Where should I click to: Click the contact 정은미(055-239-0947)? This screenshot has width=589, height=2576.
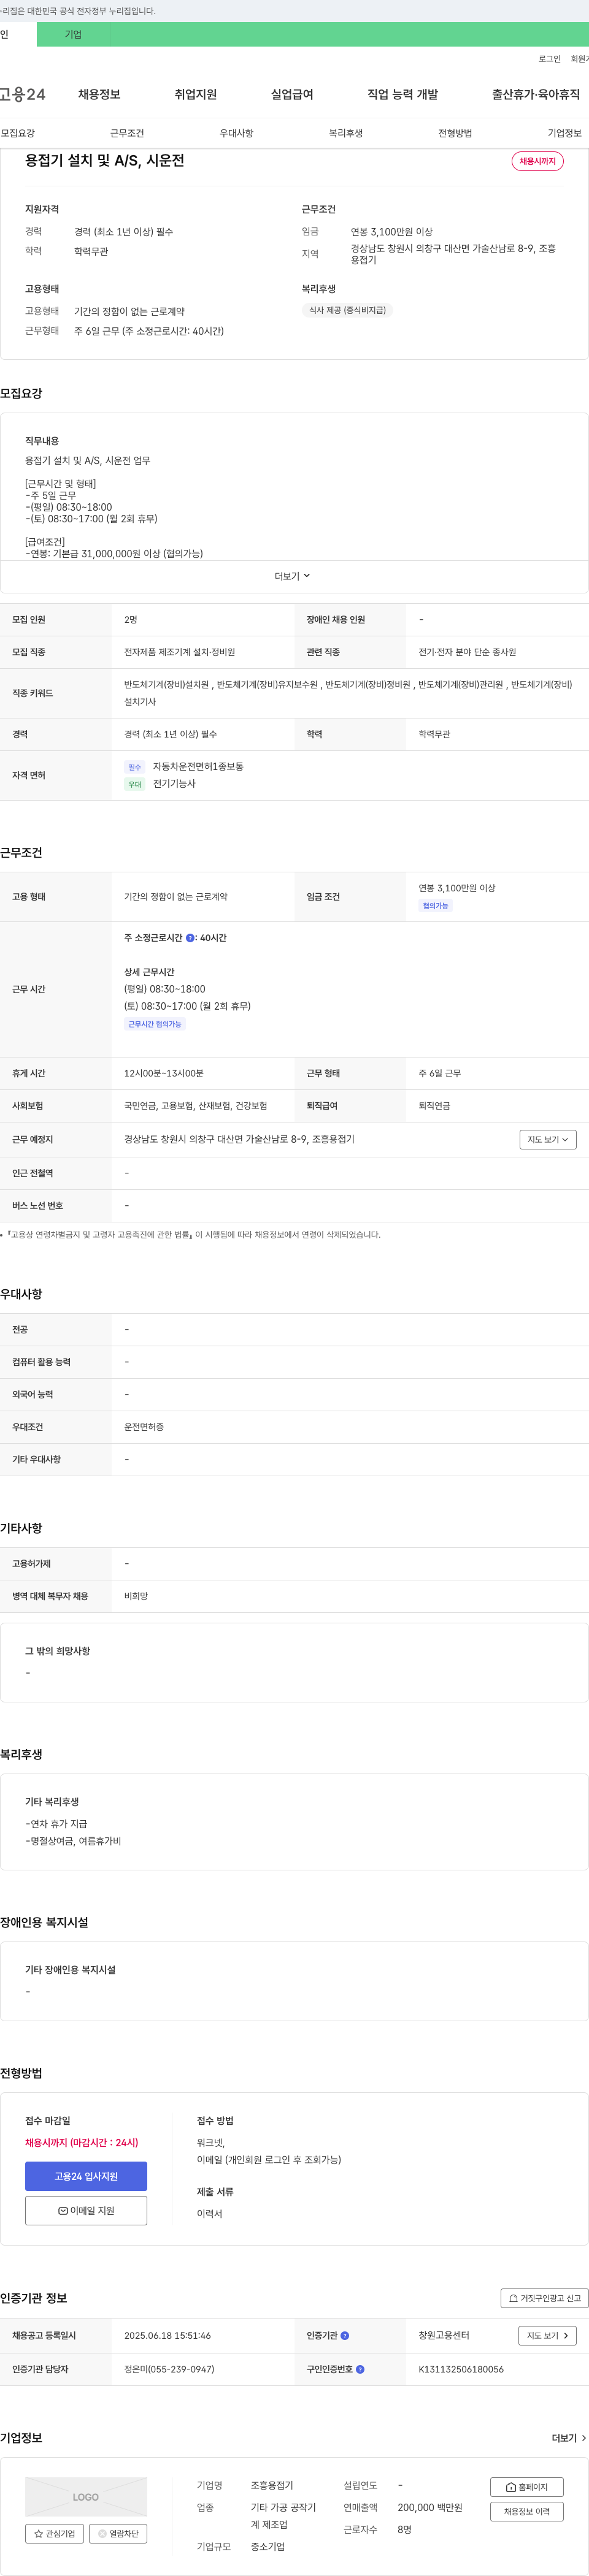169,2369
